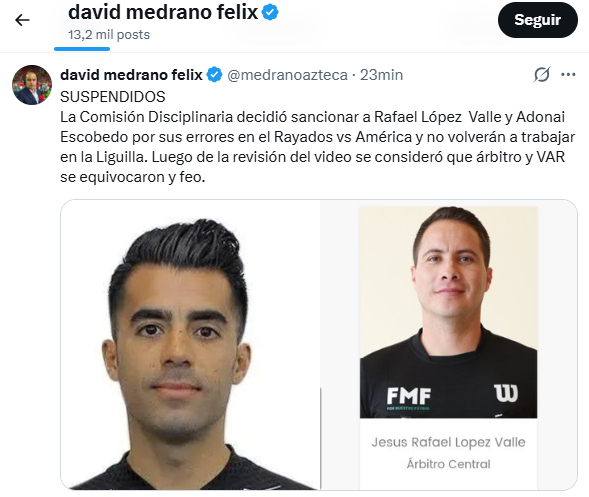Viewport: 589px width, 497px height.
Task: Click the Grok slashed-circle icon
Action: click(542, 75)
